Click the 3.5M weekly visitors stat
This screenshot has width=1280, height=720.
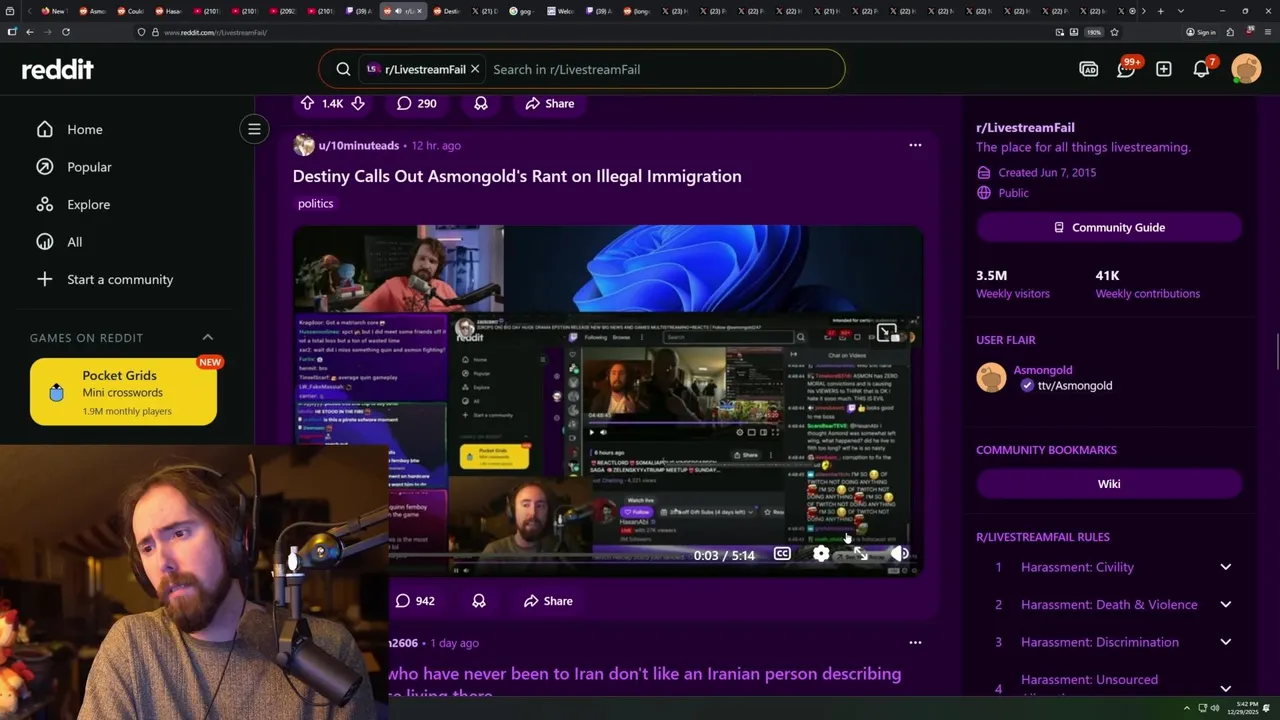pyautogui.click(x=1013, y=284)
